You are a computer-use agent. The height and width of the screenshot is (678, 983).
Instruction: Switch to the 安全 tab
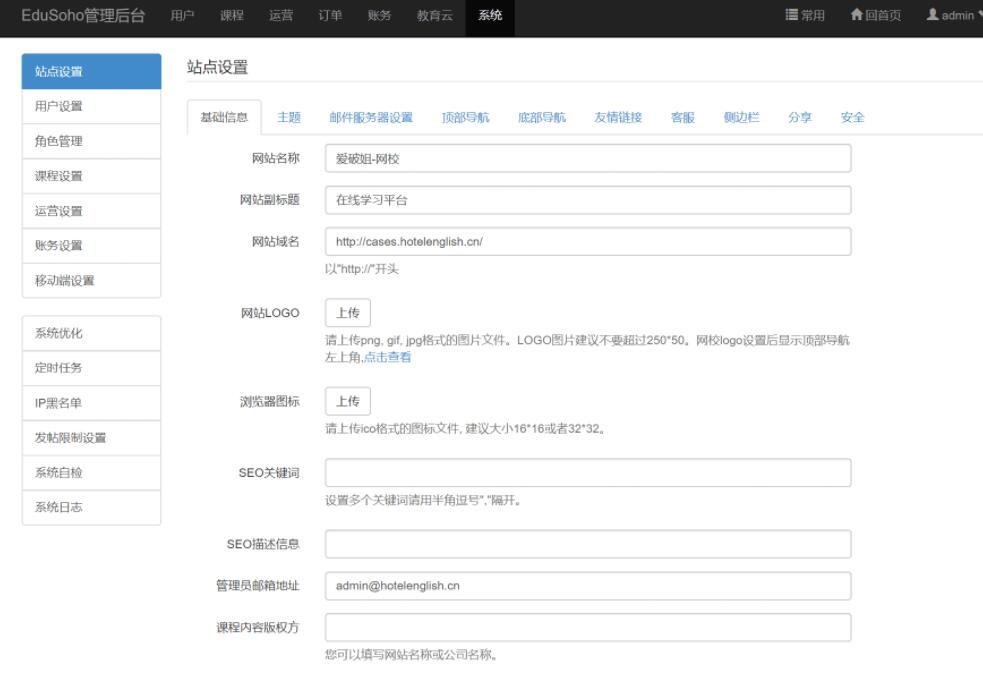pos(852,117)
